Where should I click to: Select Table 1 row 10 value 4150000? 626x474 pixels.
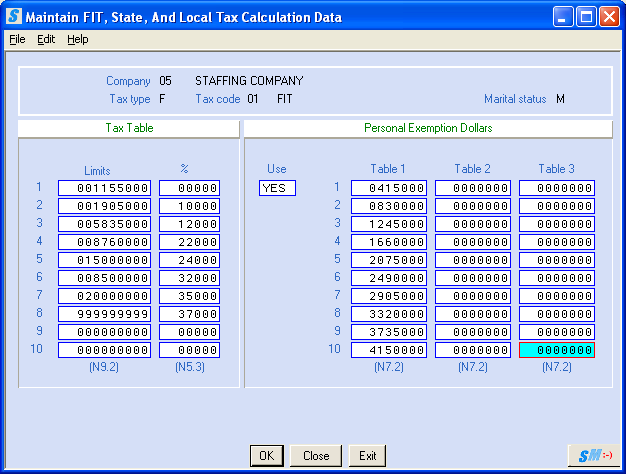(x=389, y=350)
